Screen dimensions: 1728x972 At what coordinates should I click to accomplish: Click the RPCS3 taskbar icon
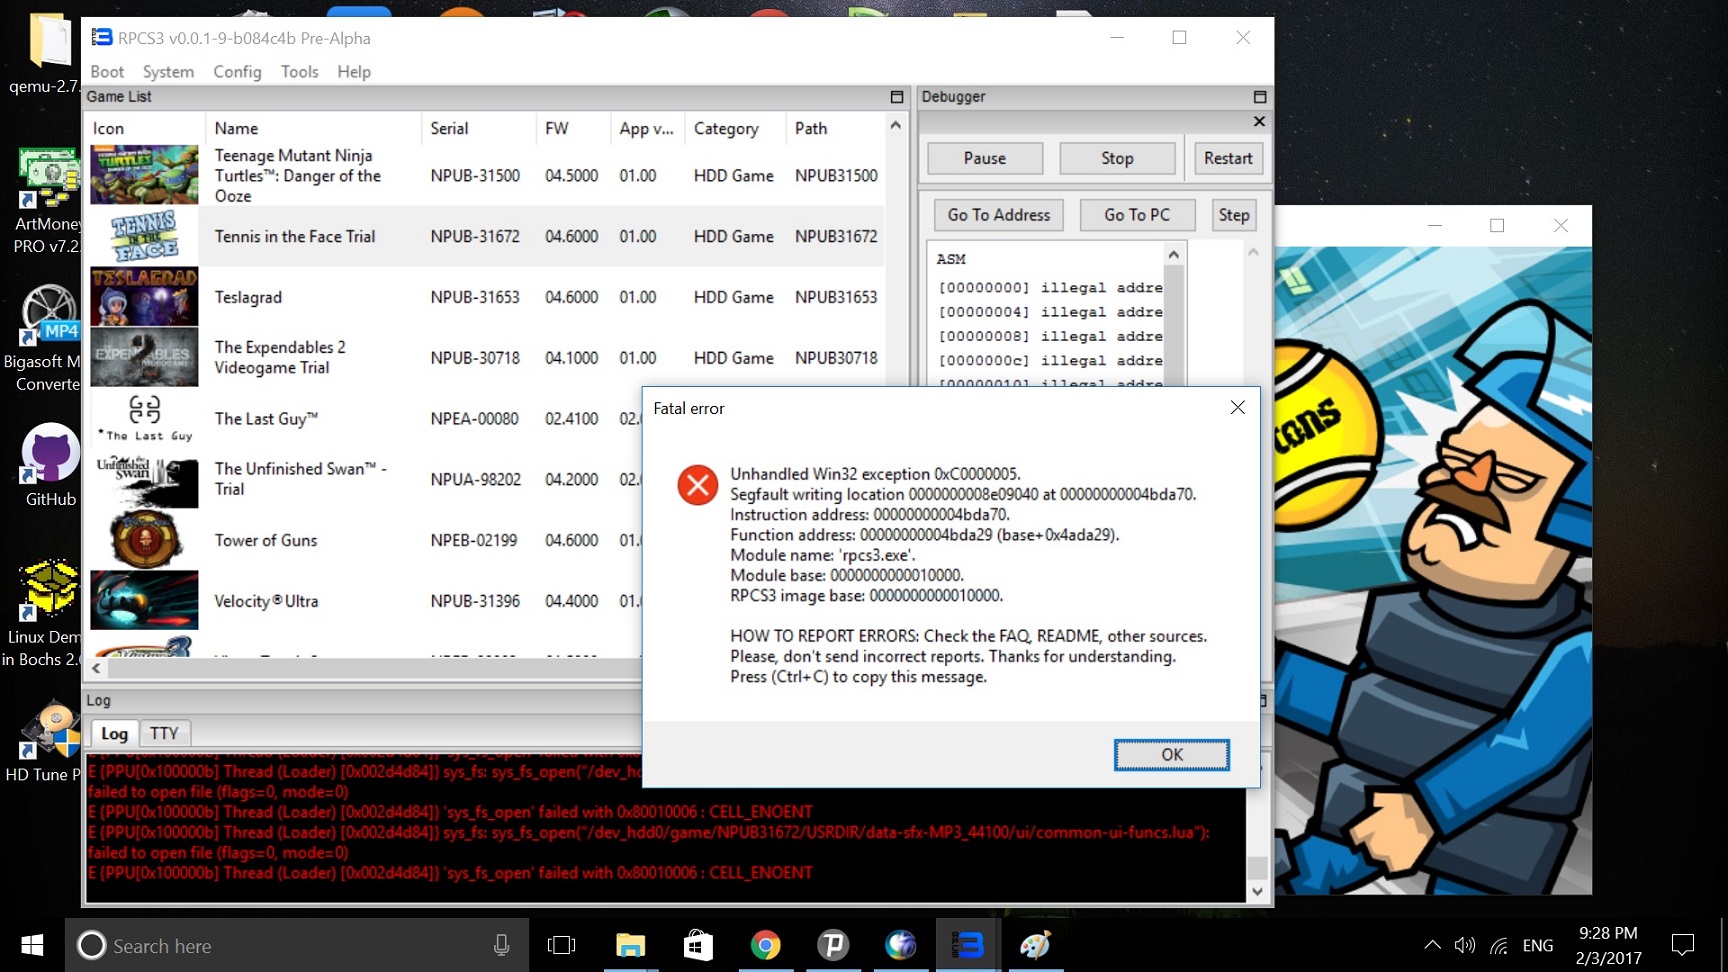click(967, 945)
